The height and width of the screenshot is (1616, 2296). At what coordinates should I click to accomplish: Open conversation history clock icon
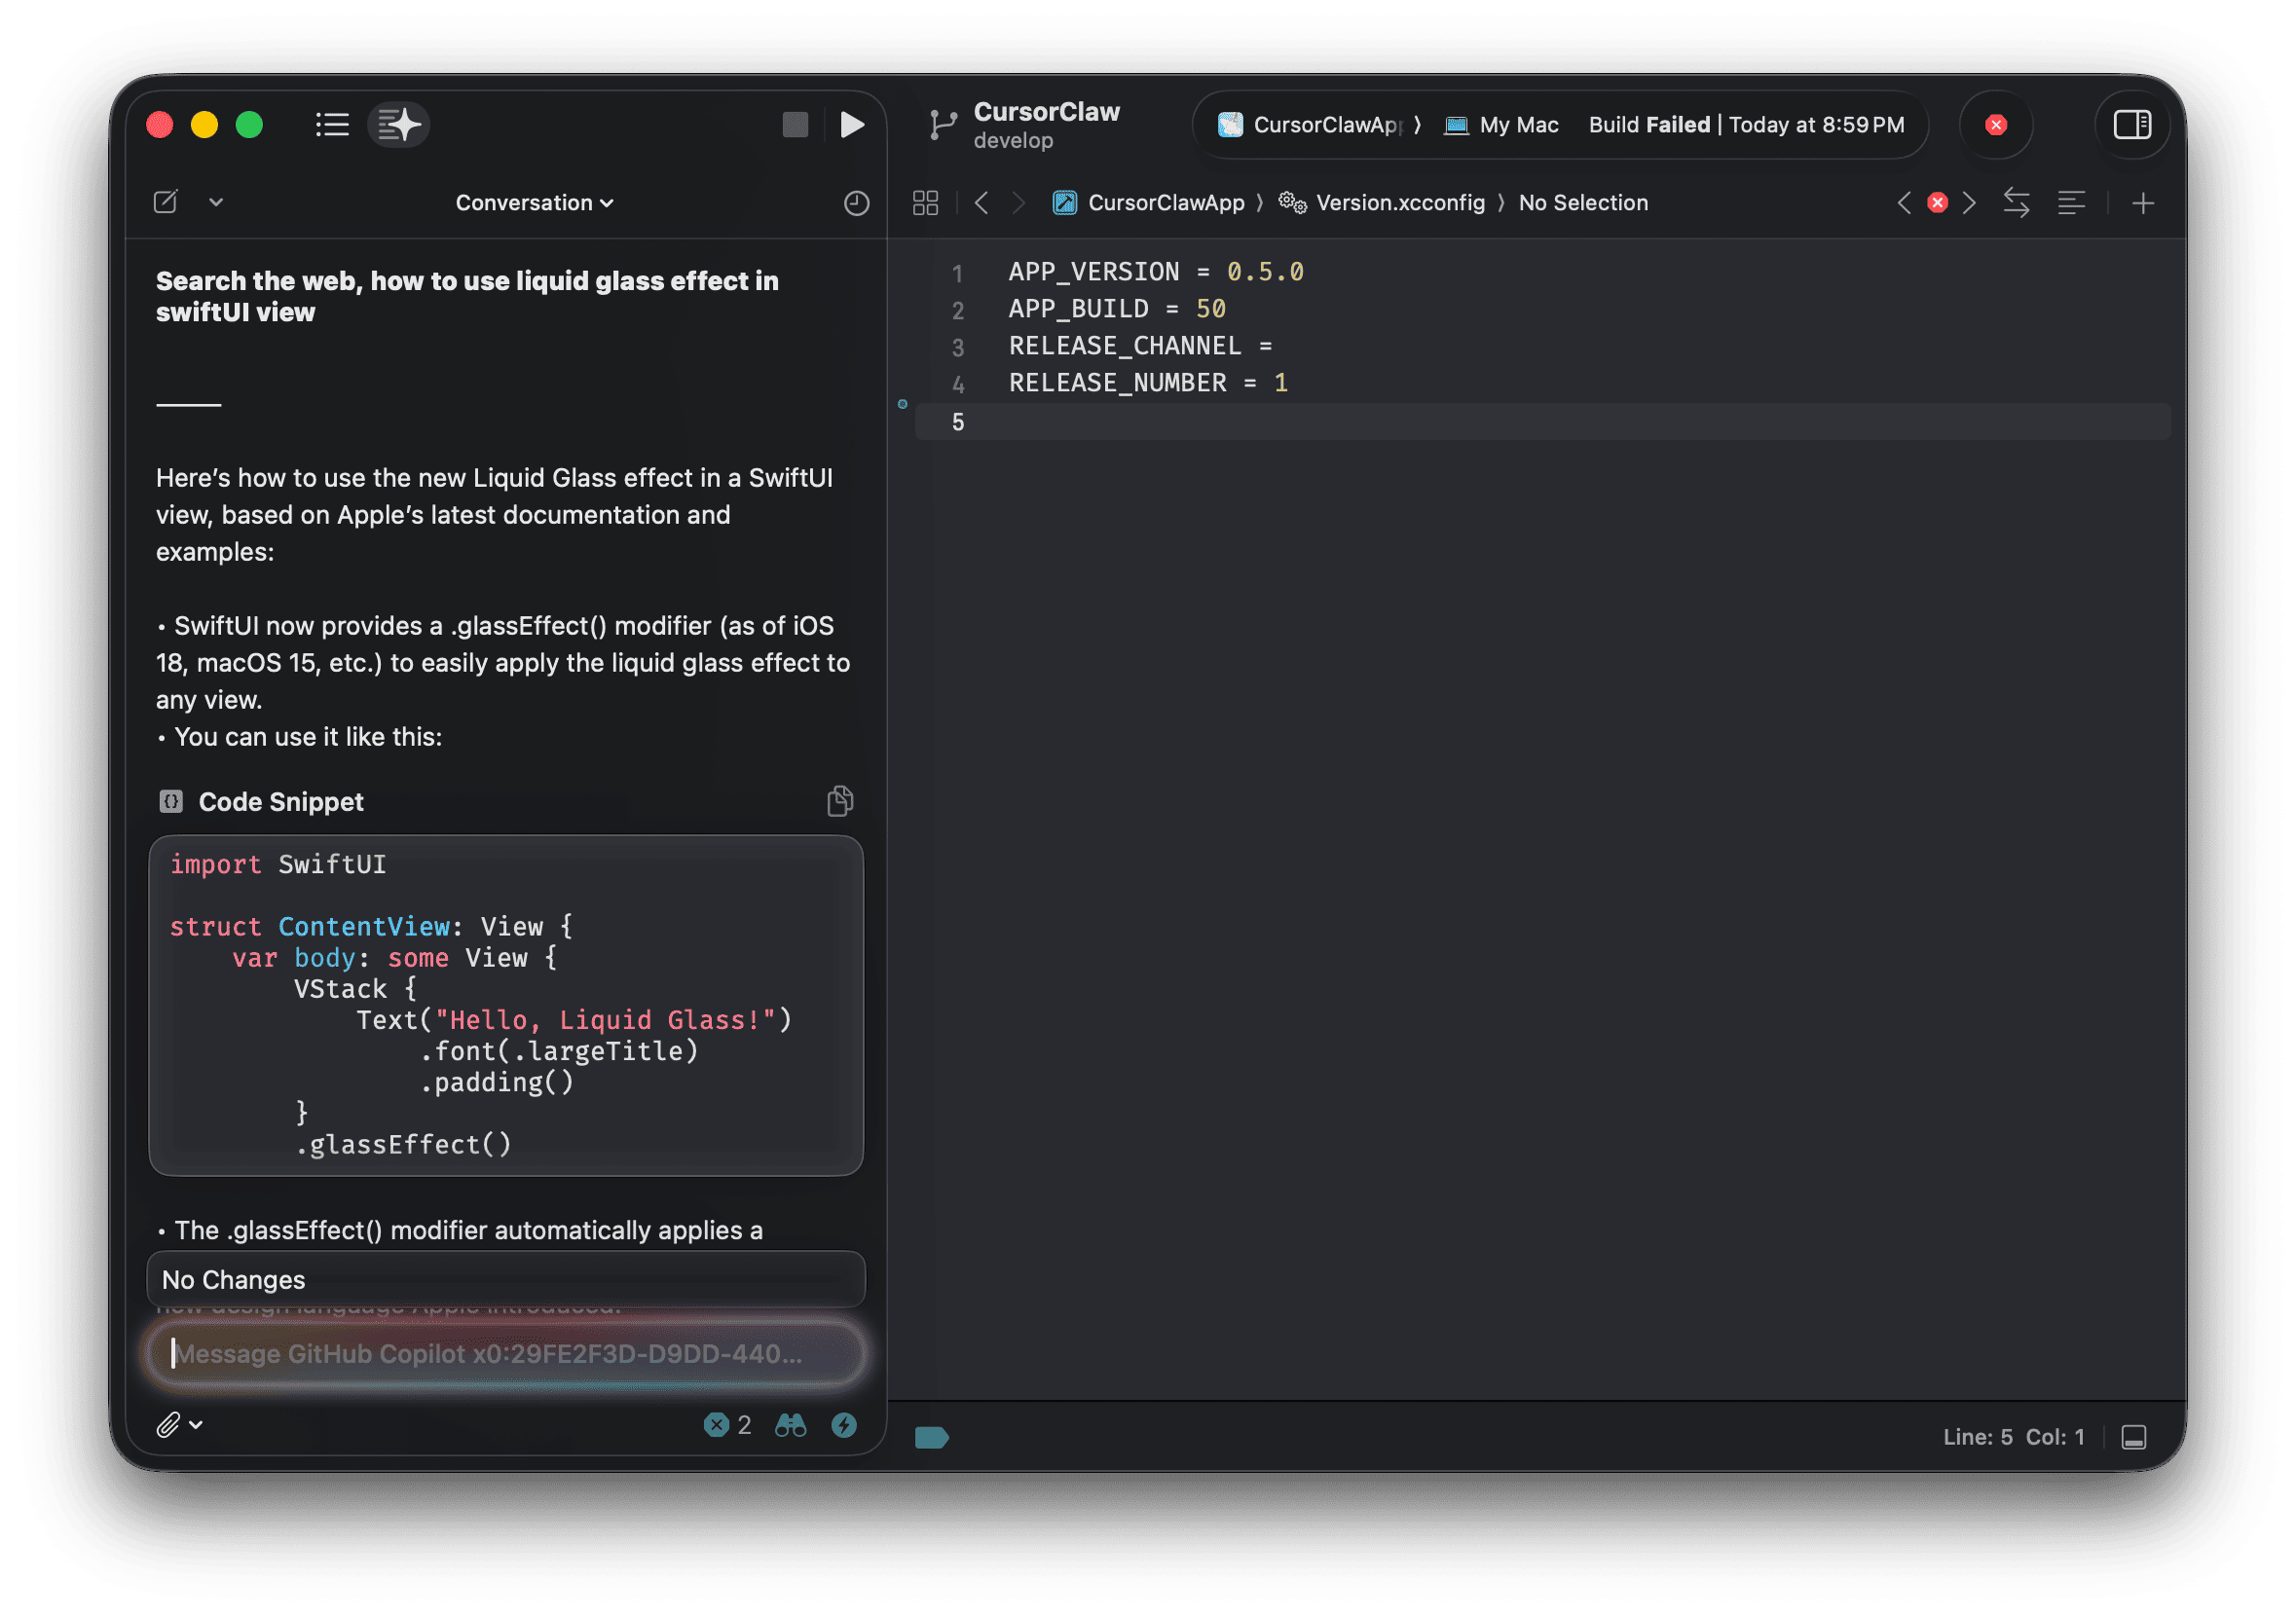[x=856, y=203]
